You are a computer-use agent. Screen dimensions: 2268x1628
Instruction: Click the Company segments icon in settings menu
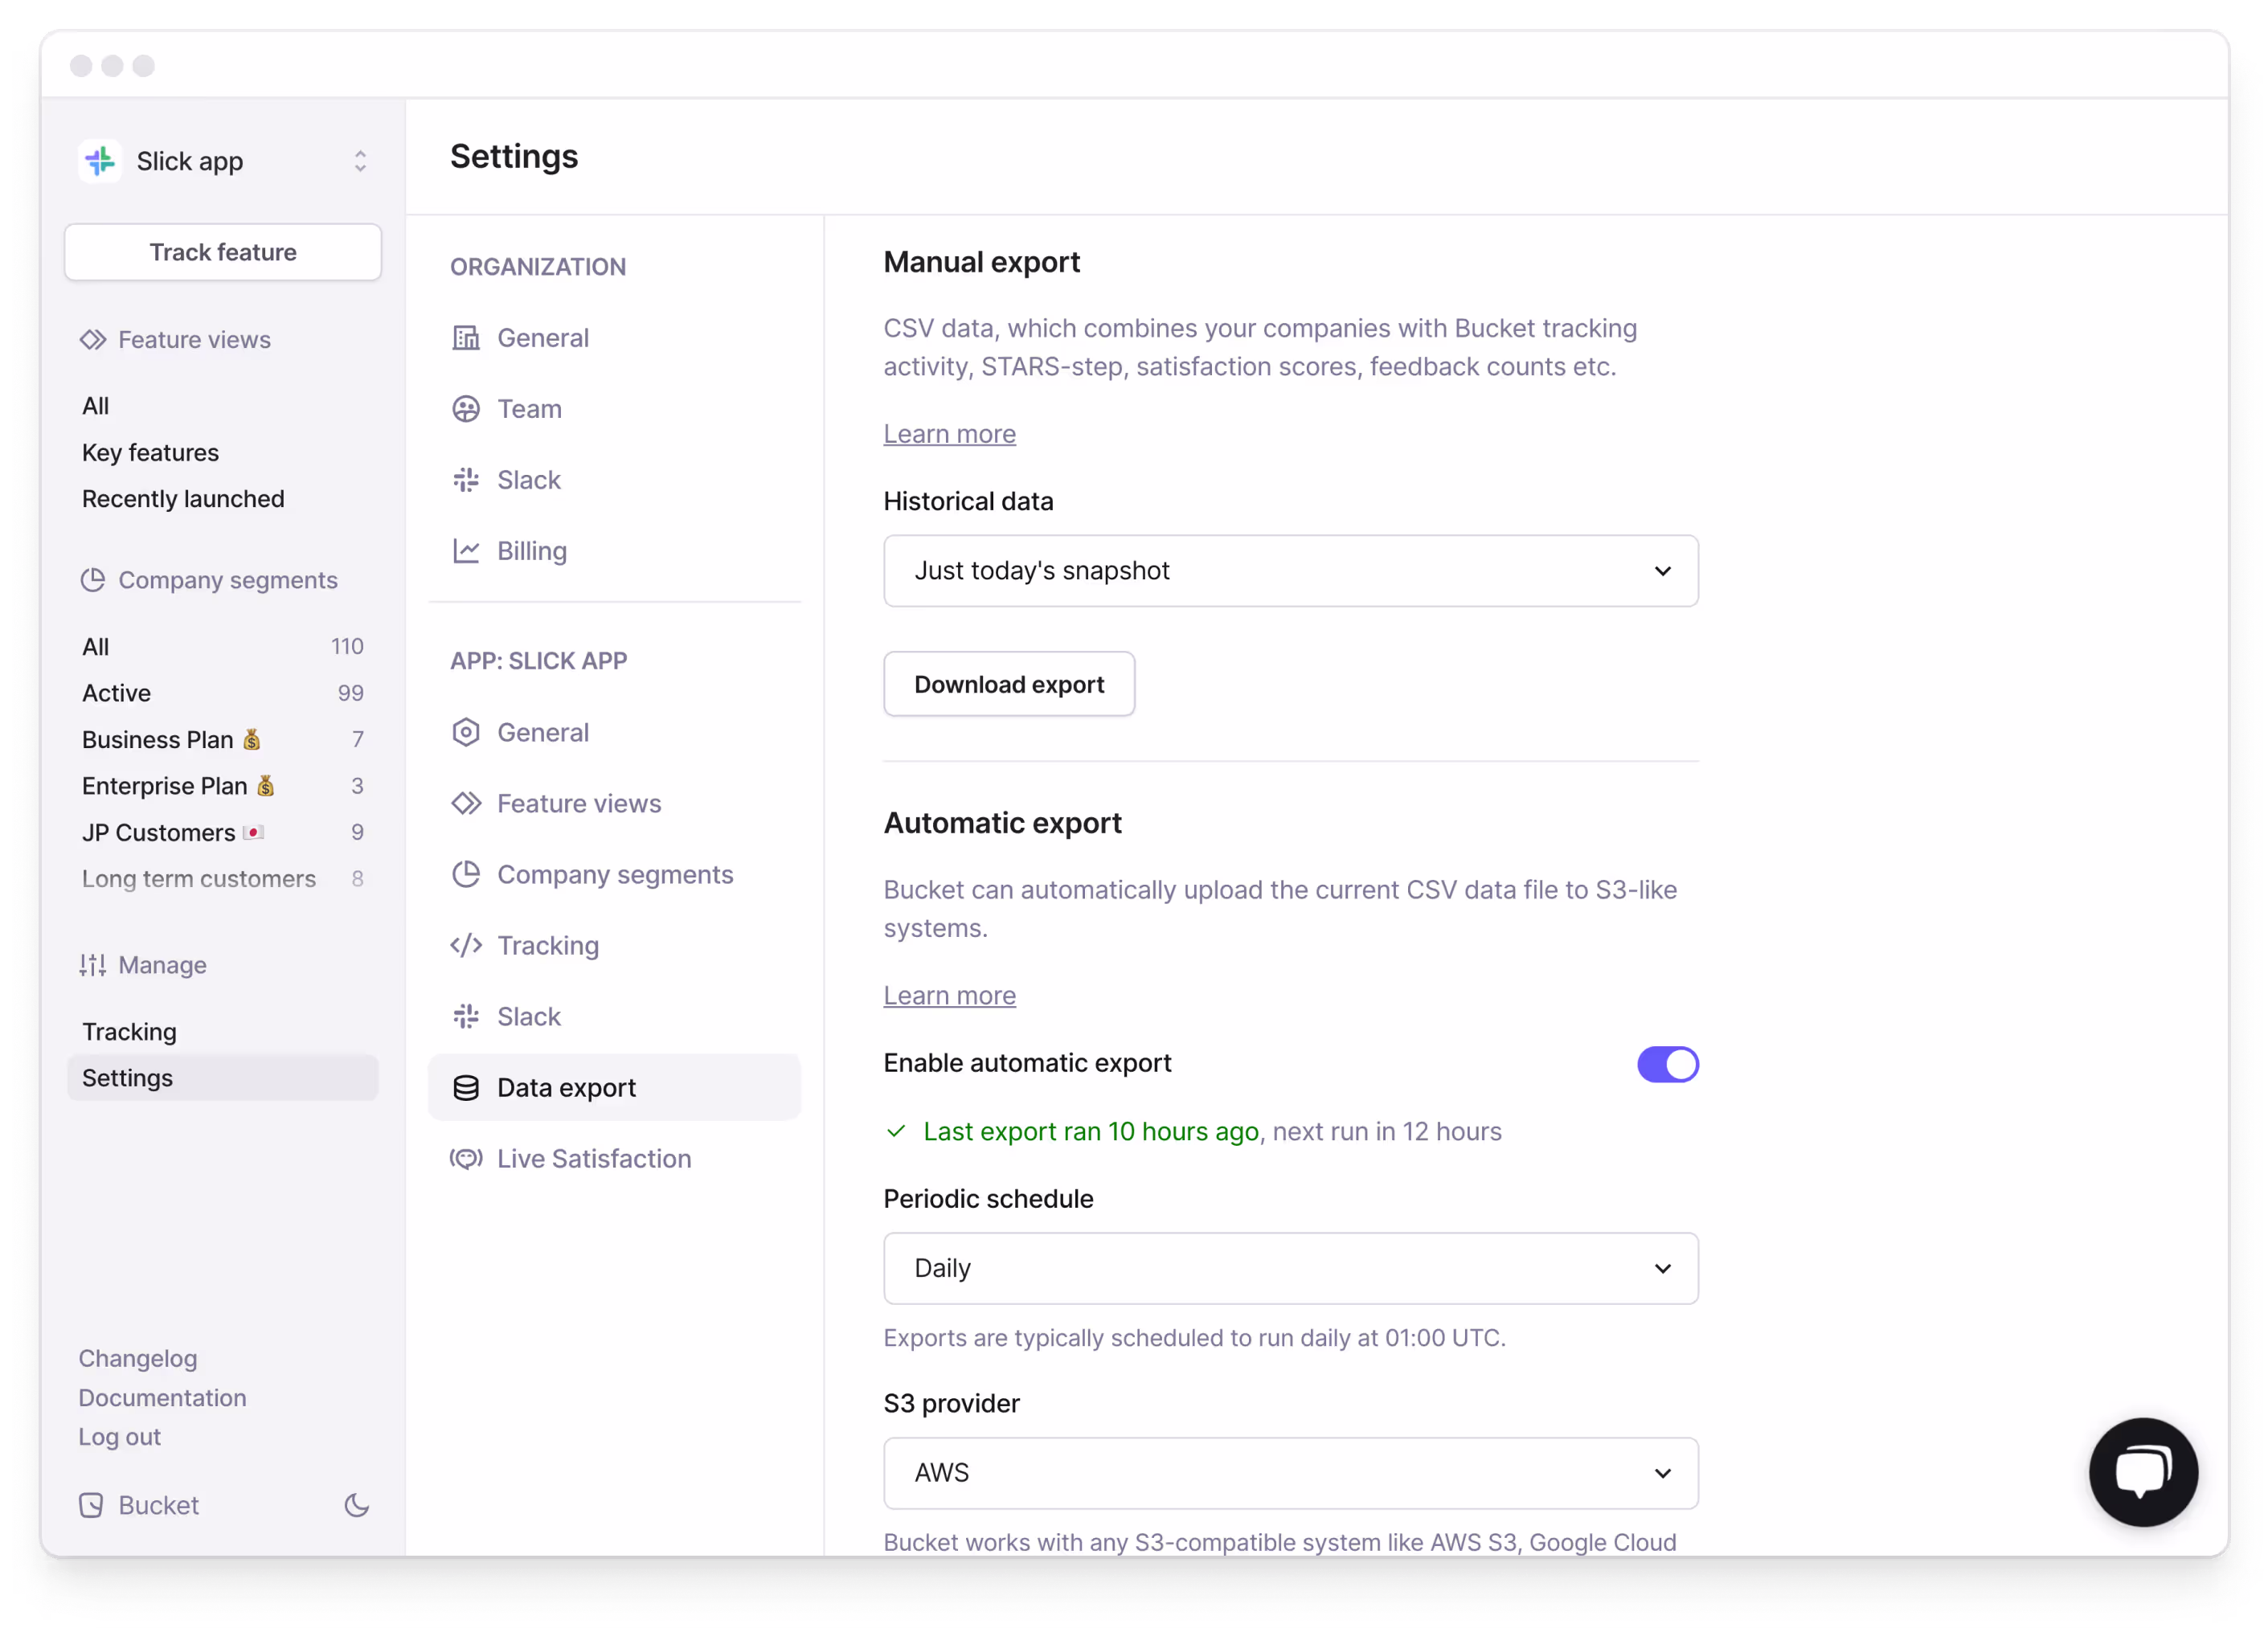click(466, 874)
